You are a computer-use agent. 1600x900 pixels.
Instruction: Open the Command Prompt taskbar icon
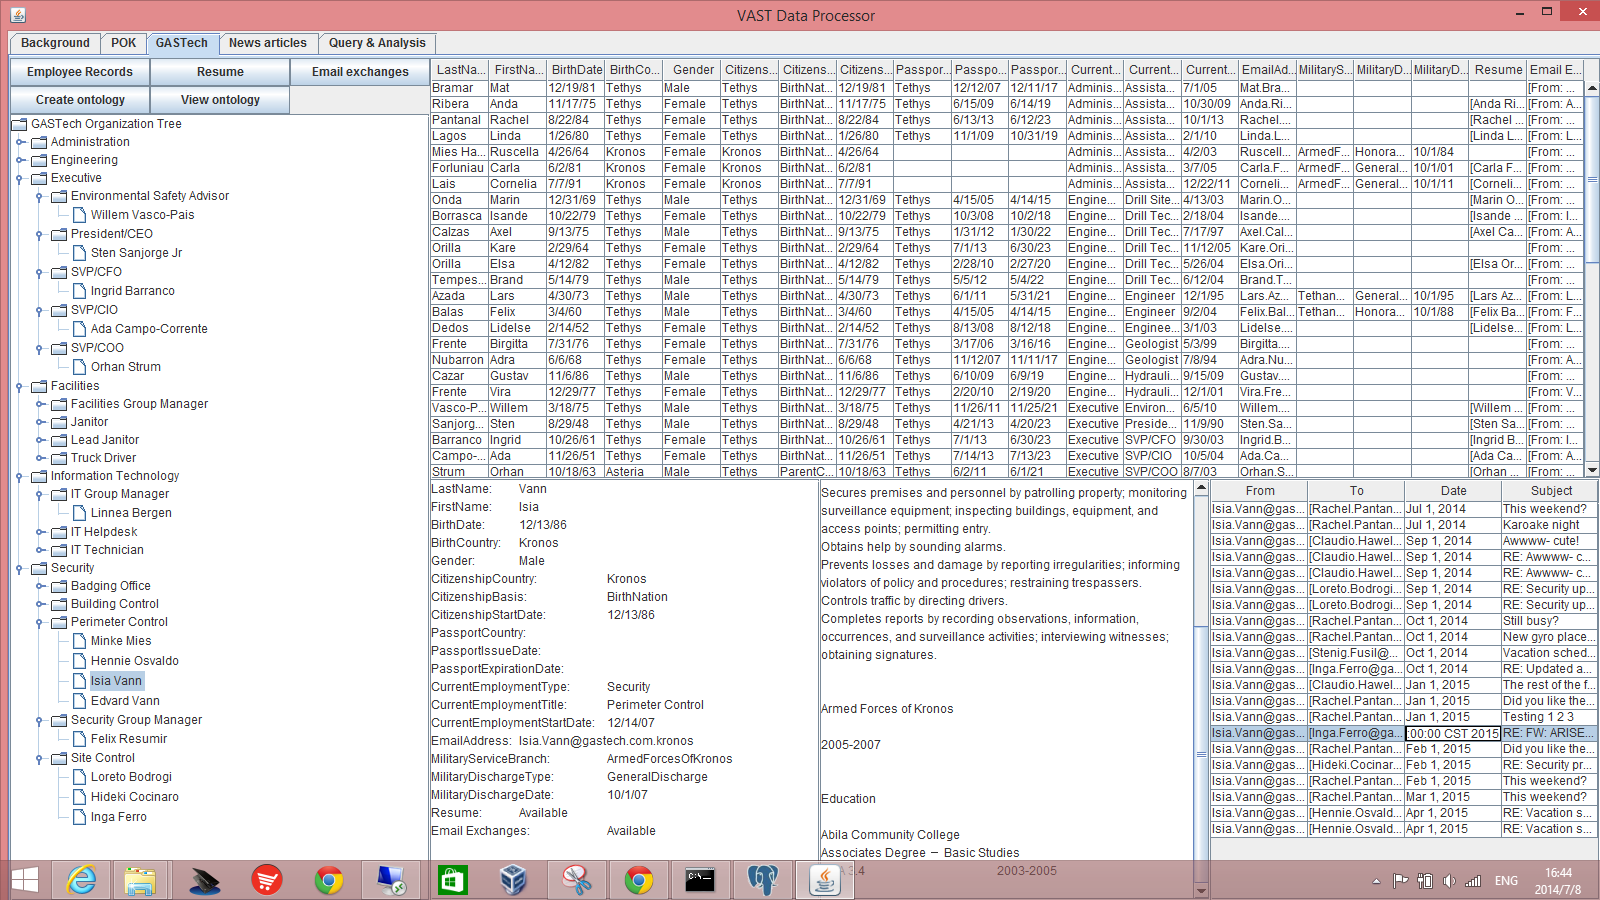point(700,880)
